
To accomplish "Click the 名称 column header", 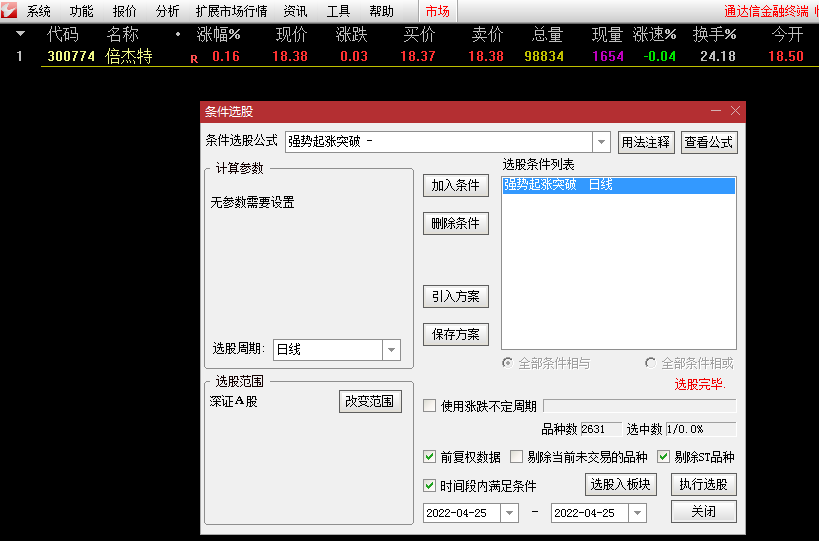I will click(x=122, y=34).
